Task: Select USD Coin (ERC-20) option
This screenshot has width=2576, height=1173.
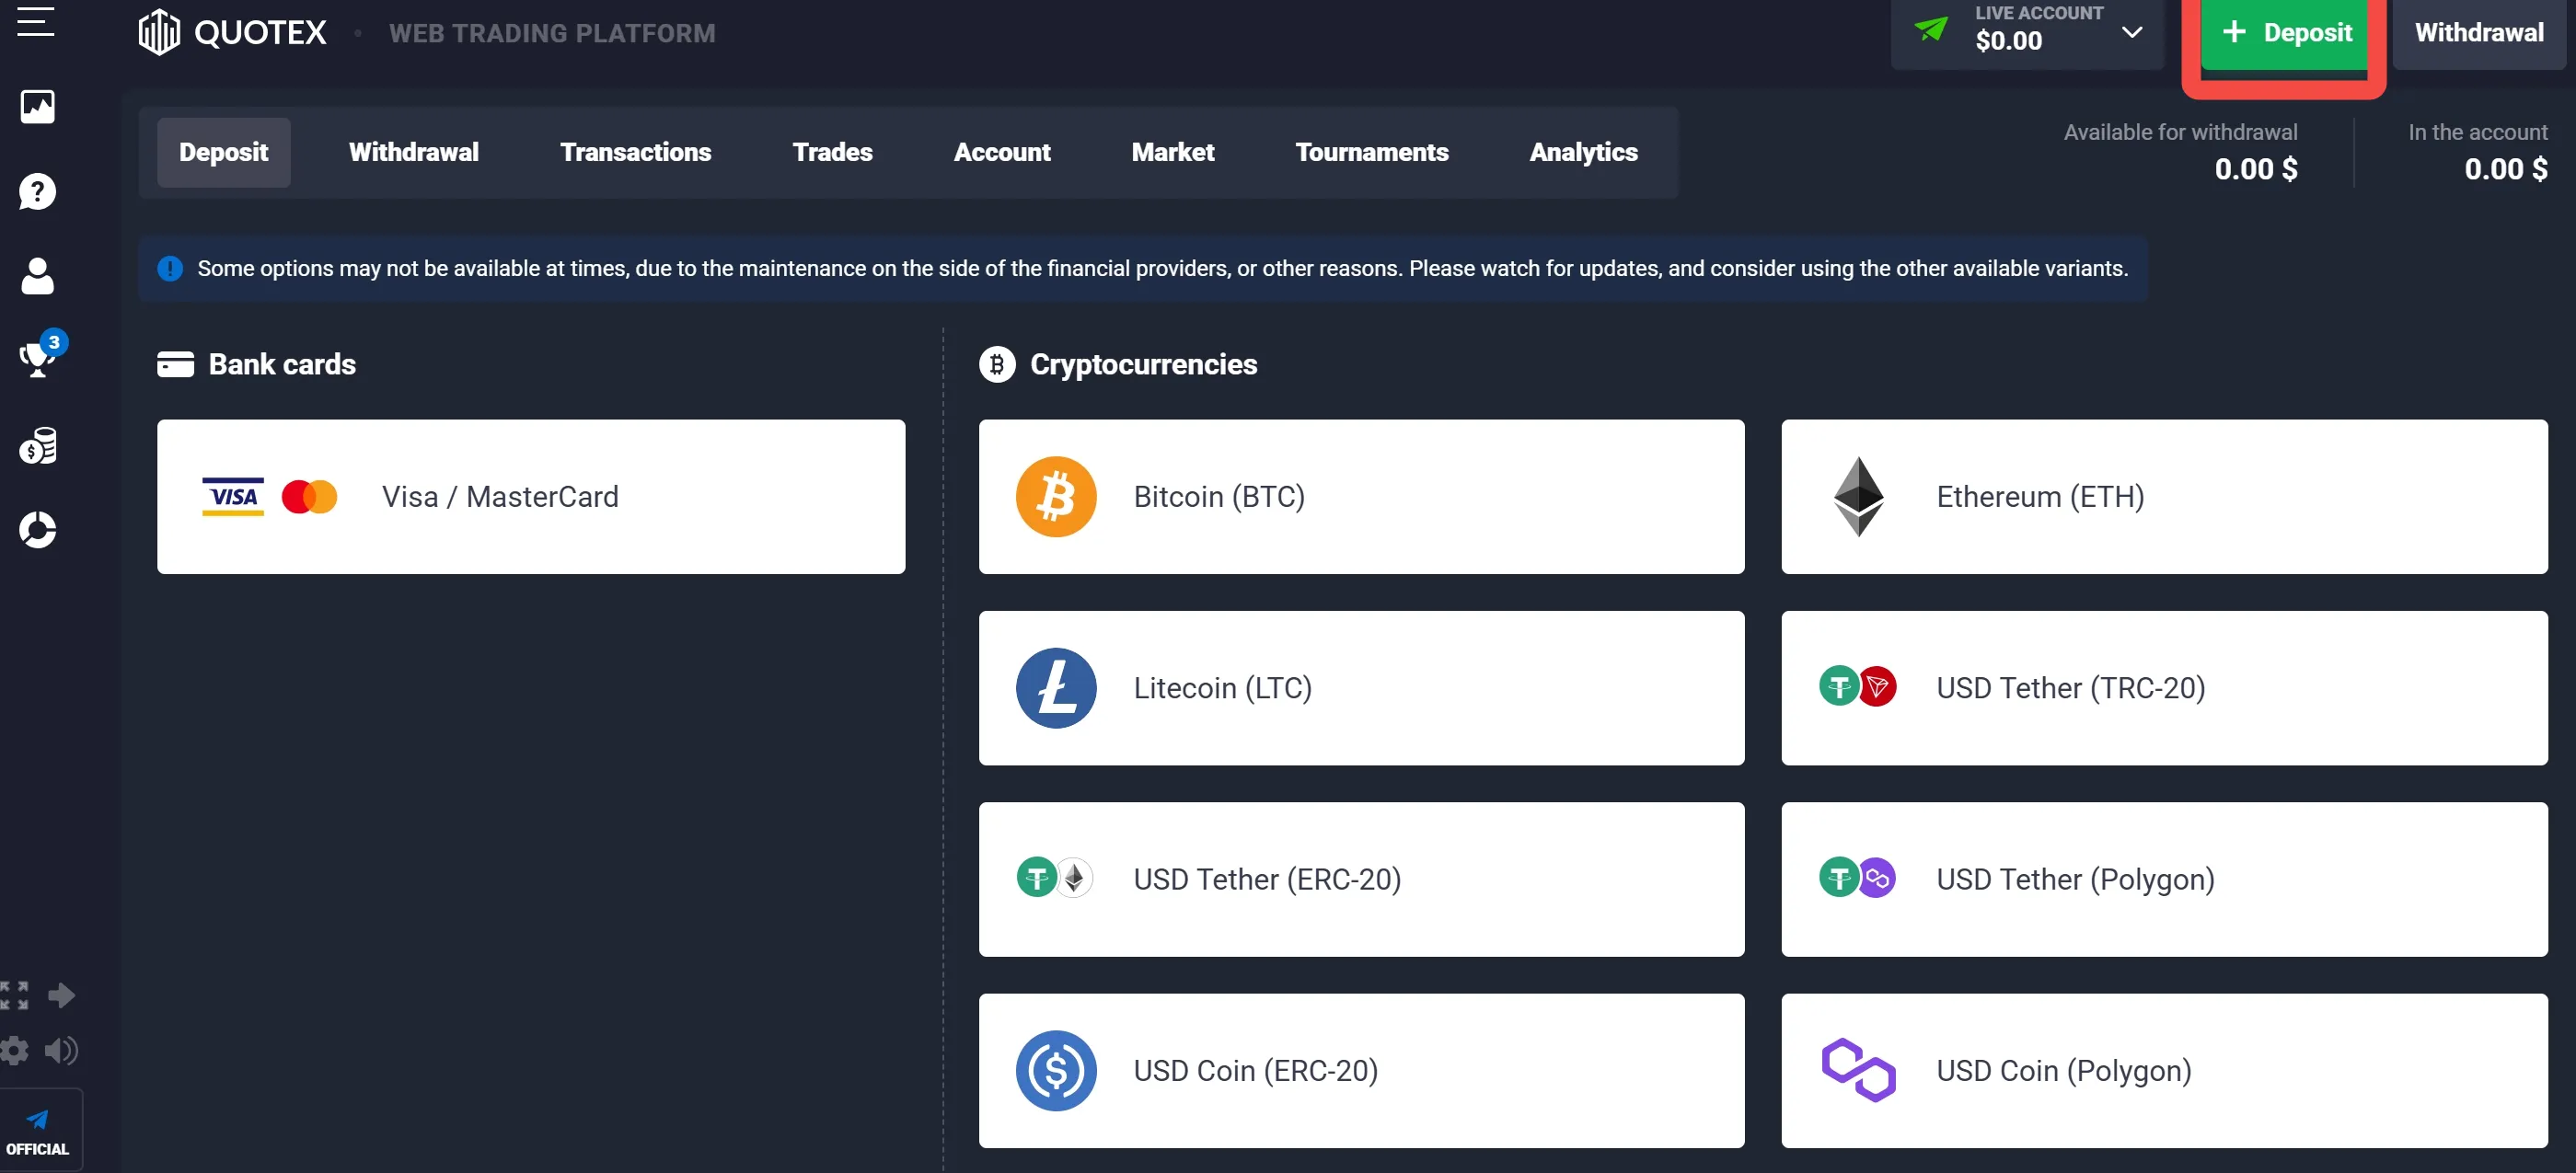Action: click(1362, 1071)
